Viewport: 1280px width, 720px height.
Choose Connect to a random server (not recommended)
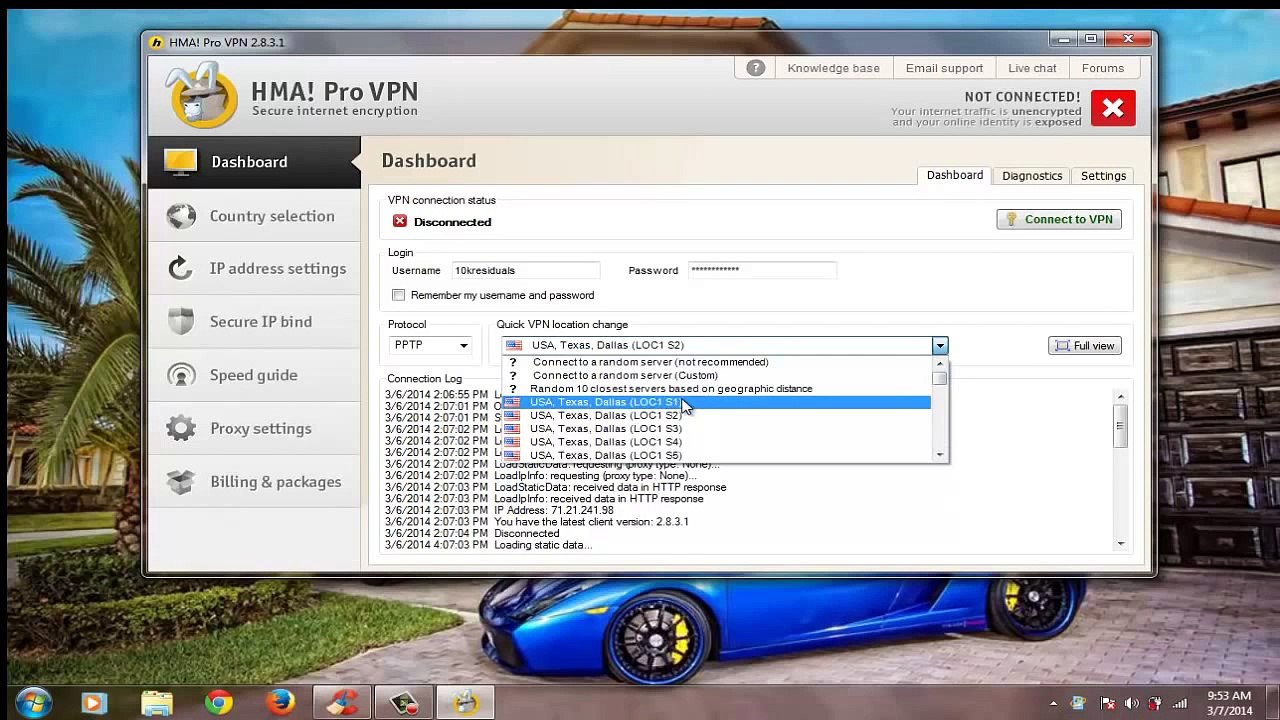pyautogui.click(x=650, y=362)
